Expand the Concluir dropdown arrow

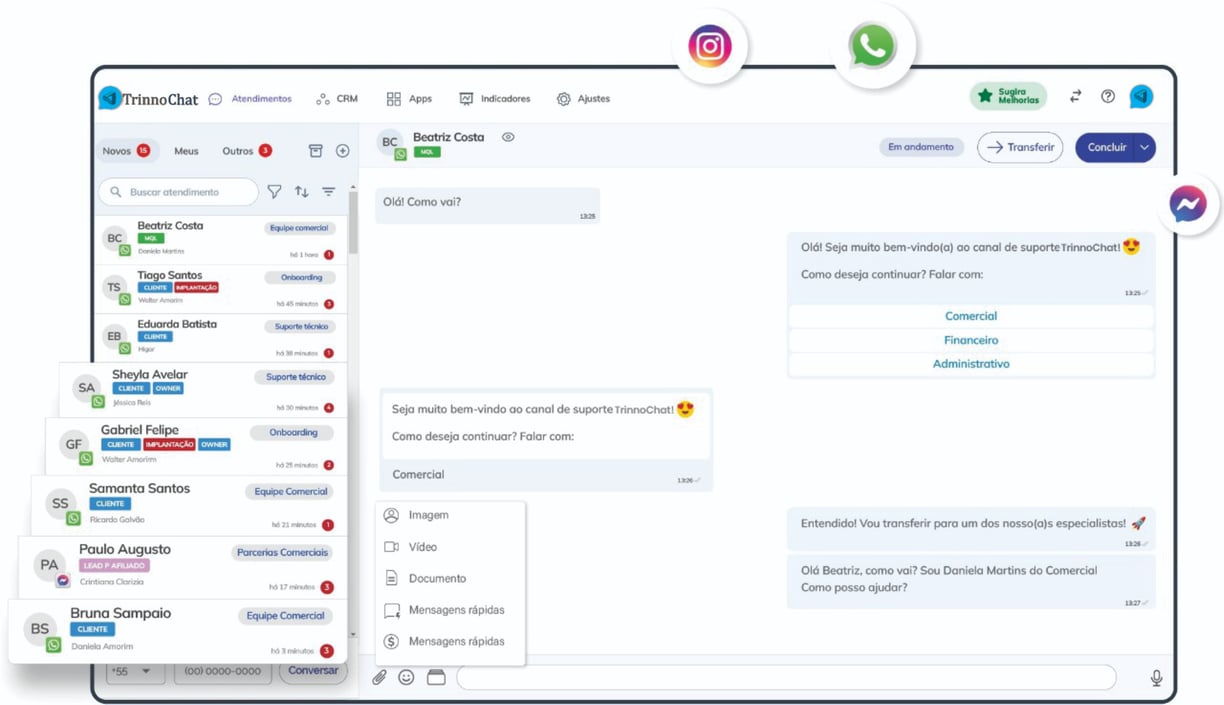click(x=1145, y=147)
